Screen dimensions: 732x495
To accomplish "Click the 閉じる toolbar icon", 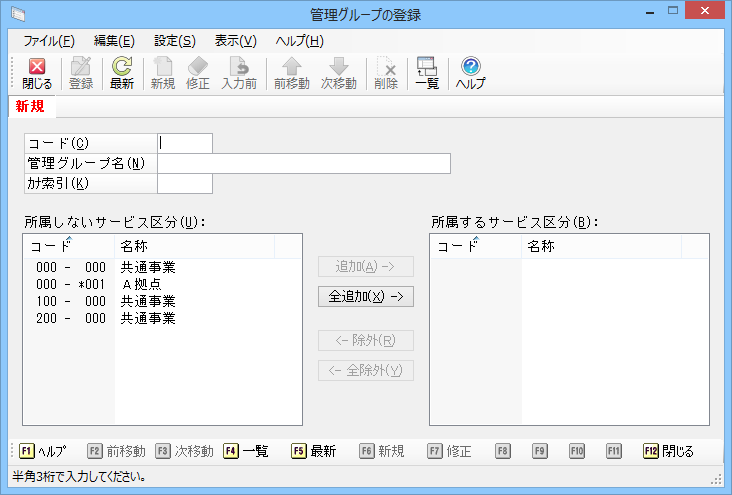I will pyautogui.click(x=37, y=74).
